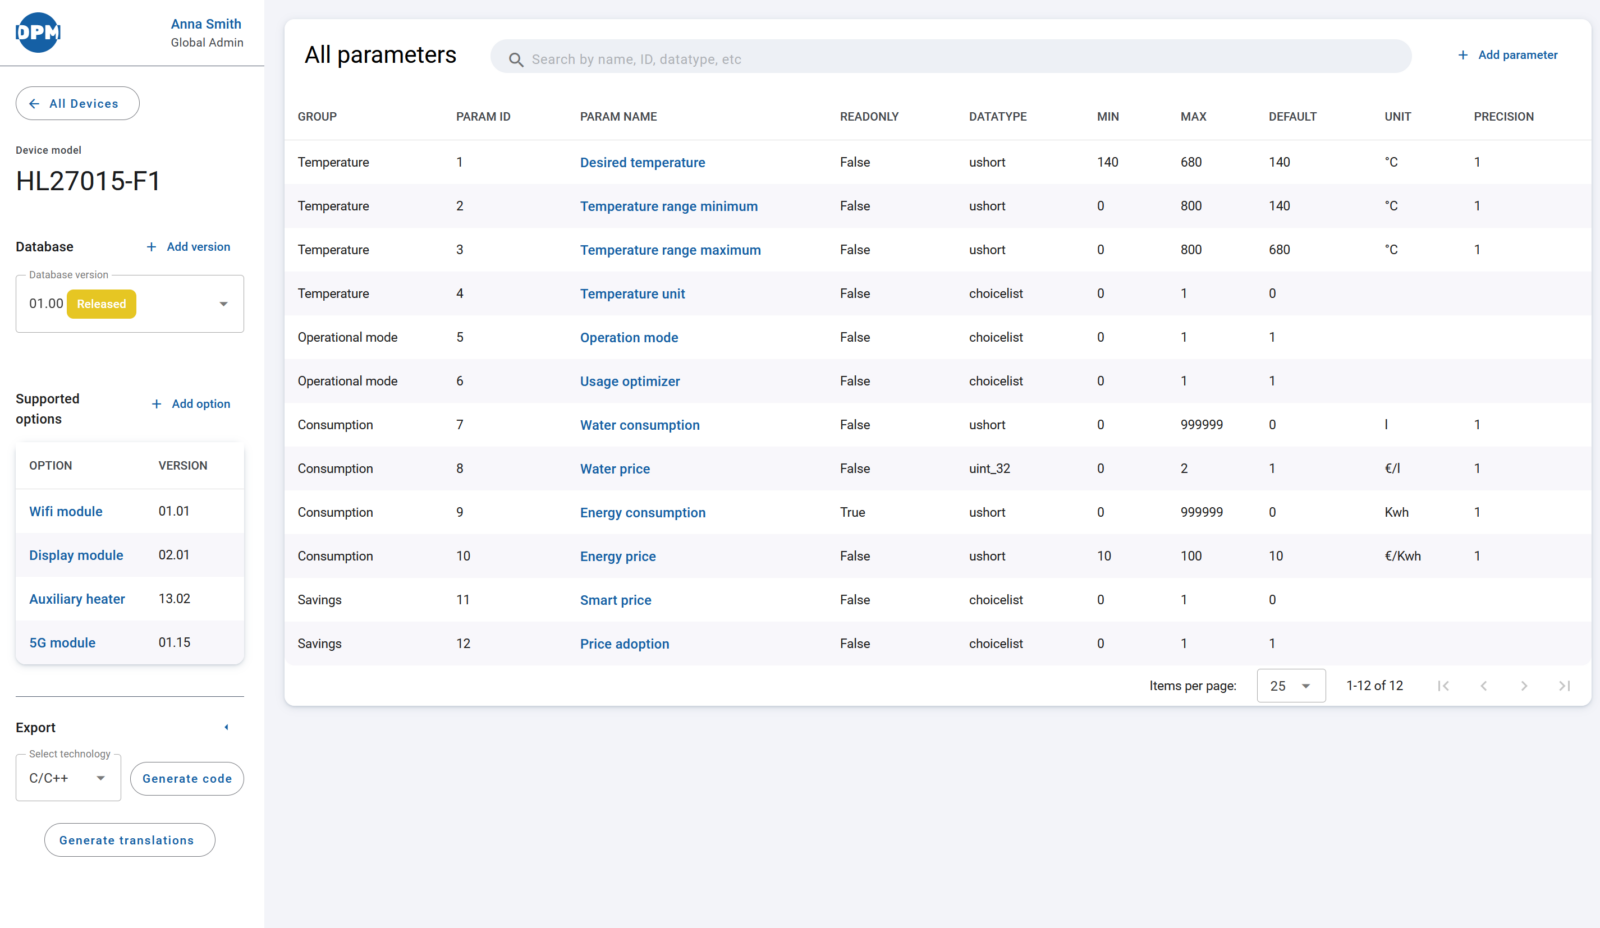Click the plus icon beside Add parameter
This screenshot has width=1600, height=928.
(x=1463, y=55)
